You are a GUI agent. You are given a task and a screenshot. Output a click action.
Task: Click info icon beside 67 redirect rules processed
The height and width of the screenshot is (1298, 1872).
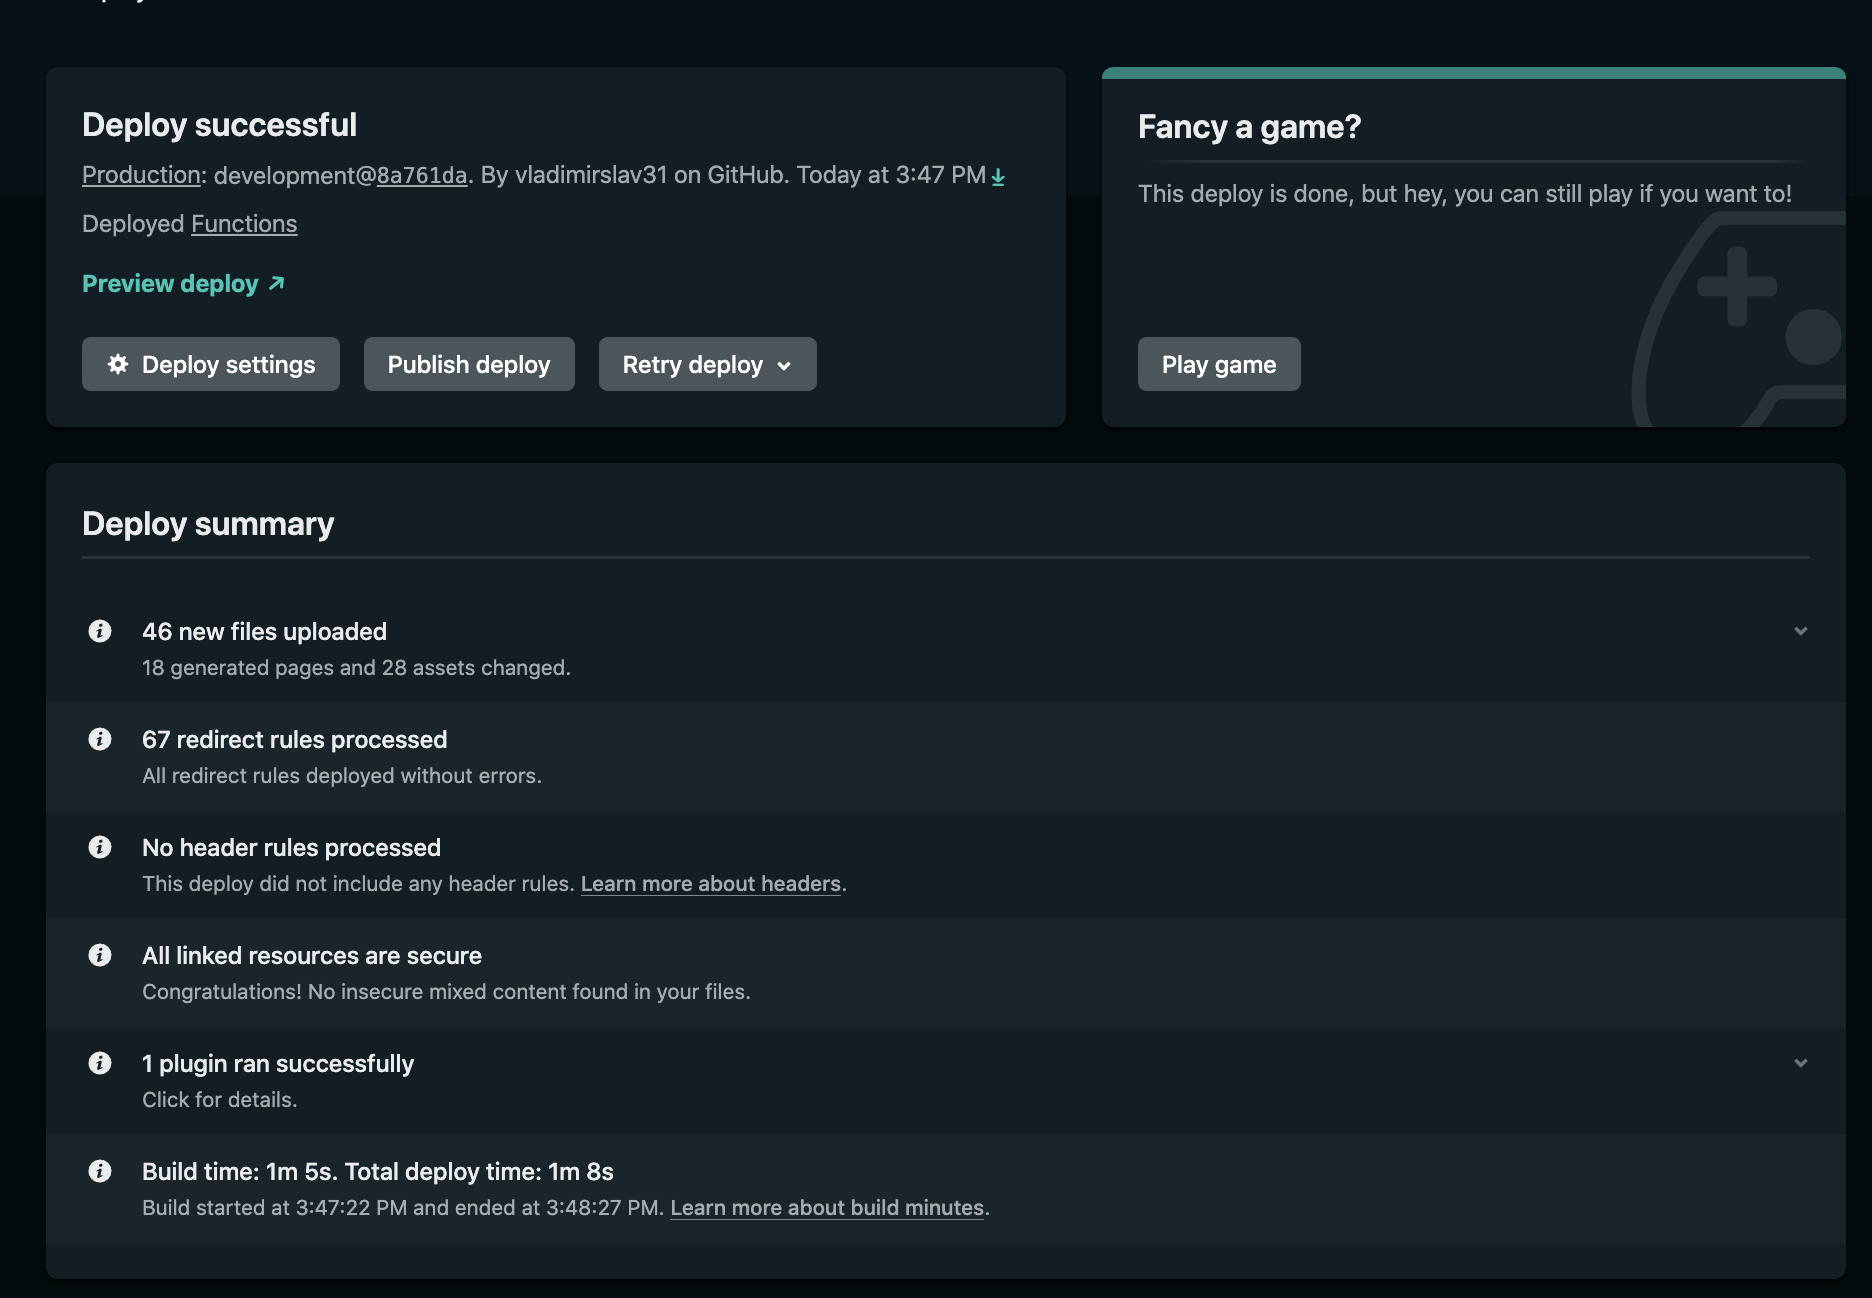[100, 739]
